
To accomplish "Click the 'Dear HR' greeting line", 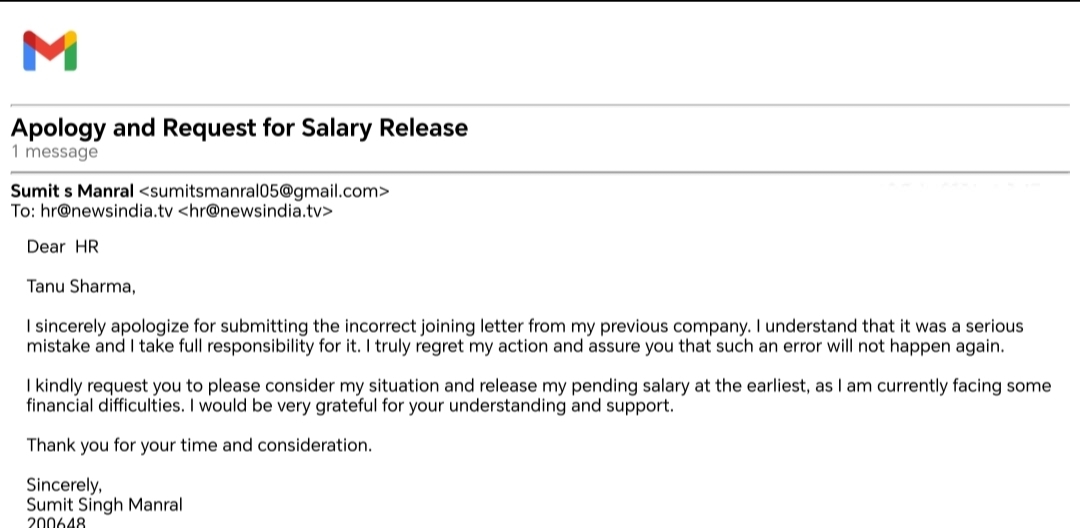I will (x=63, y=247).
